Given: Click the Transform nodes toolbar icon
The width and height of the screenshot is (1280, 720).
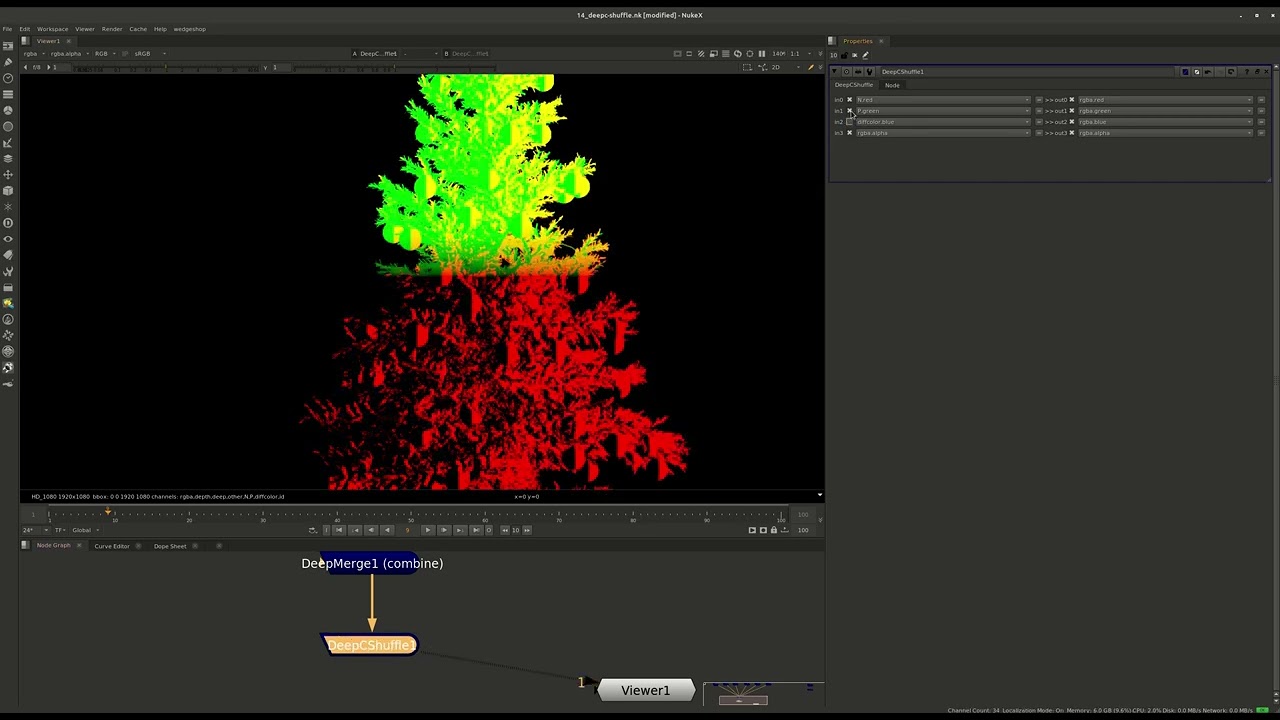Looking at the screenshot, I should (8, 174).
